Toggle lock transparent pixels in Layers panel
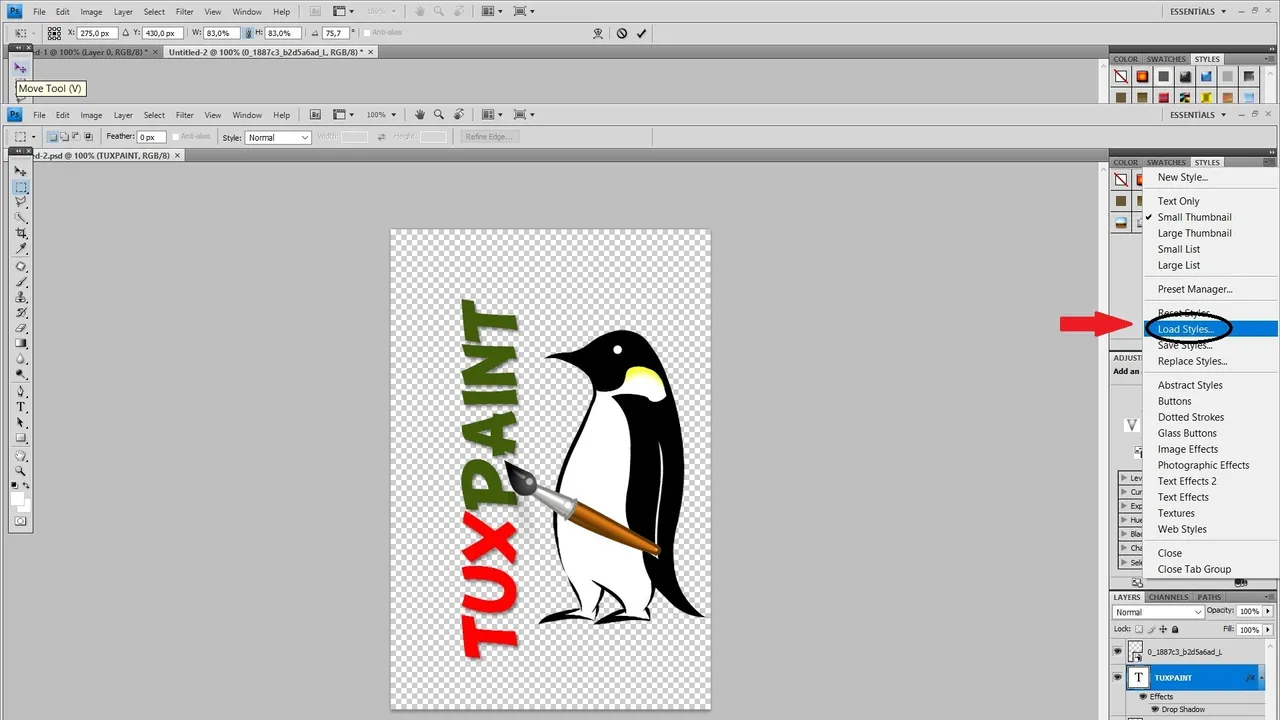The width and height of the screenshot is (1280, 720). 1140,630
